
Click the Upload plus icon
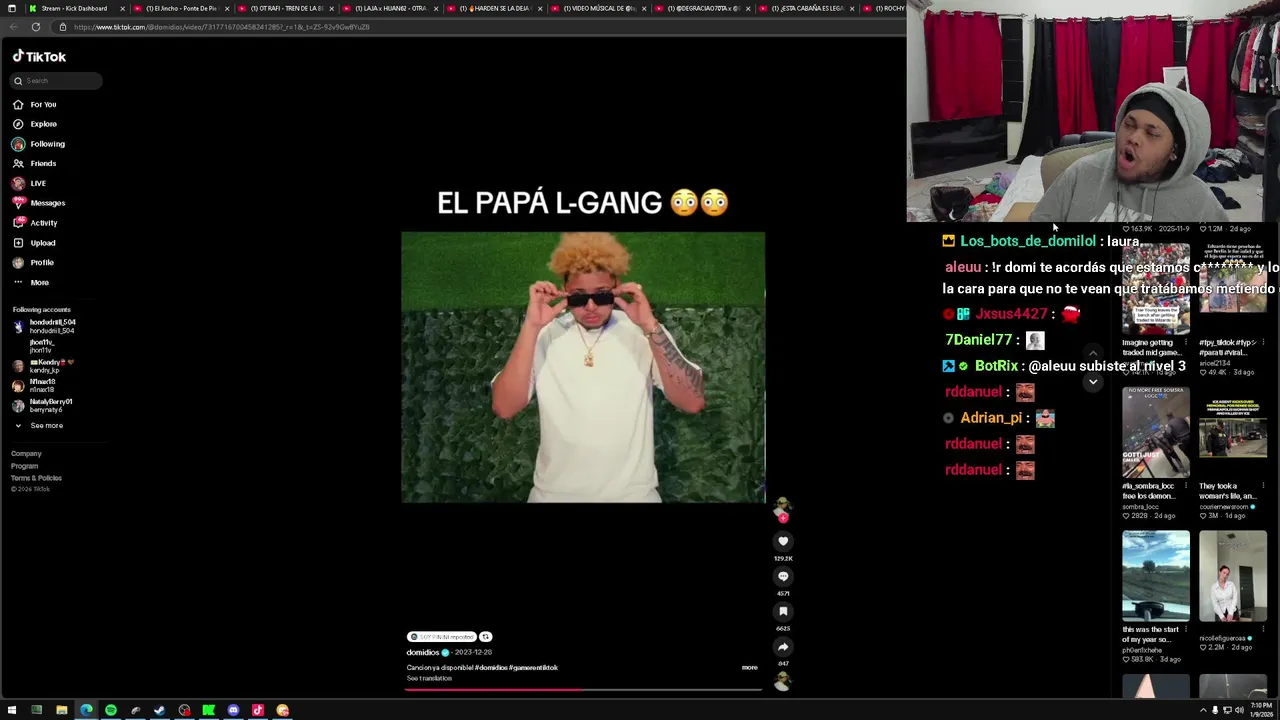(18, 243)
